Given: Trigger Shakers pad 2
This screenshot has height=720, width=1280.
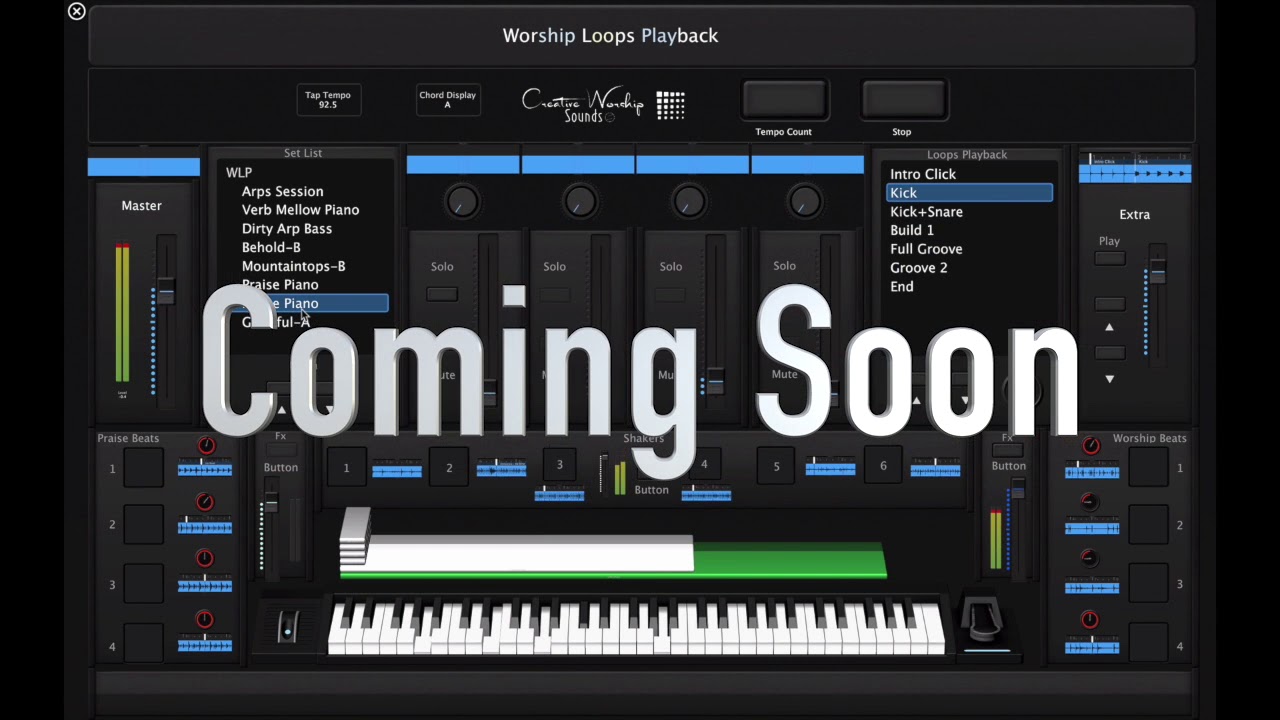Looking at the screenshot, I should [449, 468].
